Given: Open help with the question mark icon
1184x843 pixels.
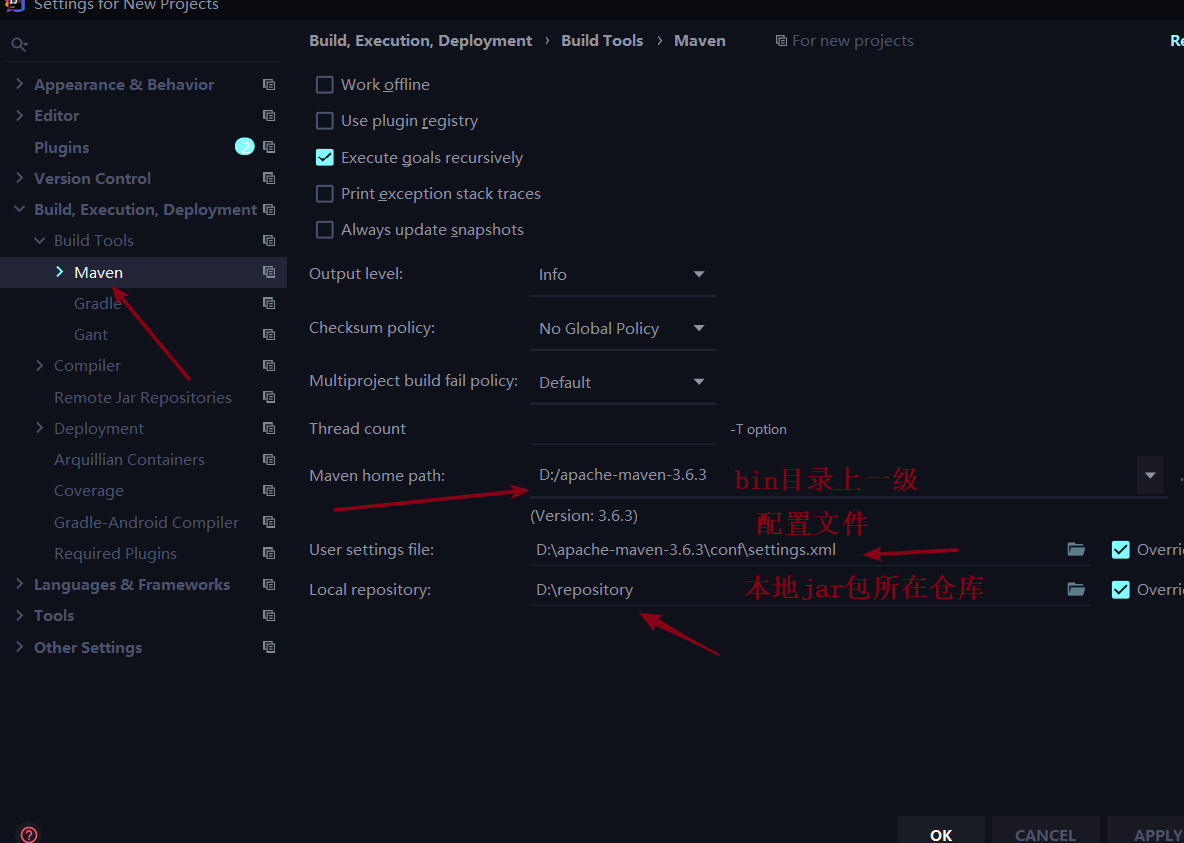Looking at the screenshot, I should [x=29, y=833].
